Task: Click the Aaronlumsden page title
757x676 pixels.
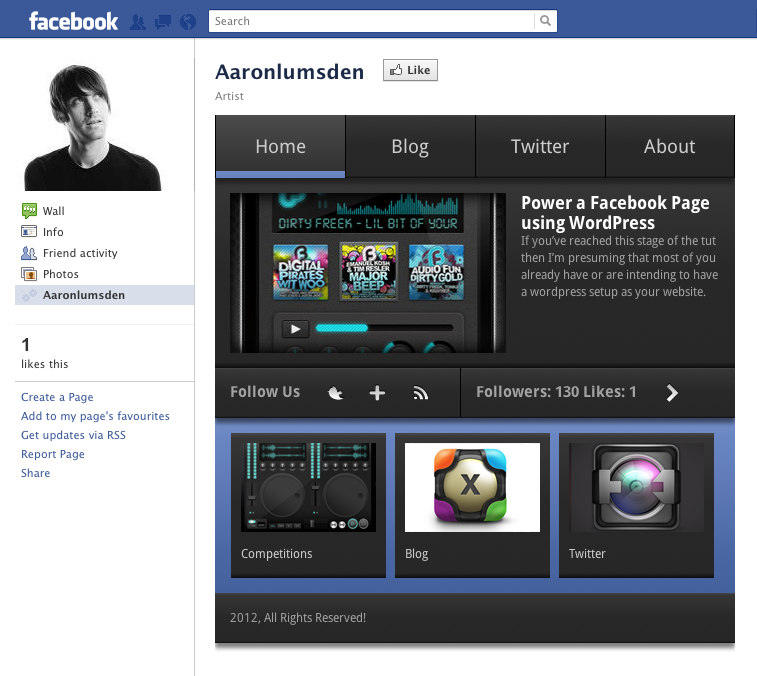Action: click(x=290, y=72)
